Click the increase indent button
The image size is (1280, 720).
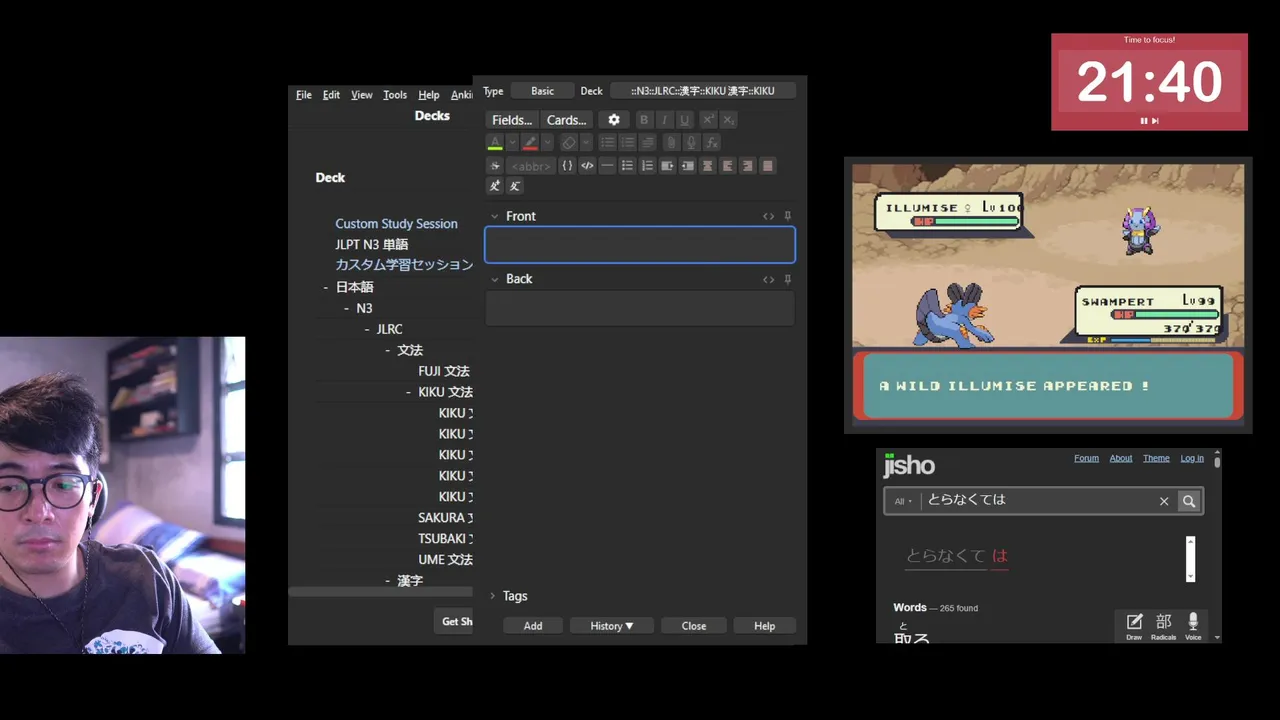667,166
